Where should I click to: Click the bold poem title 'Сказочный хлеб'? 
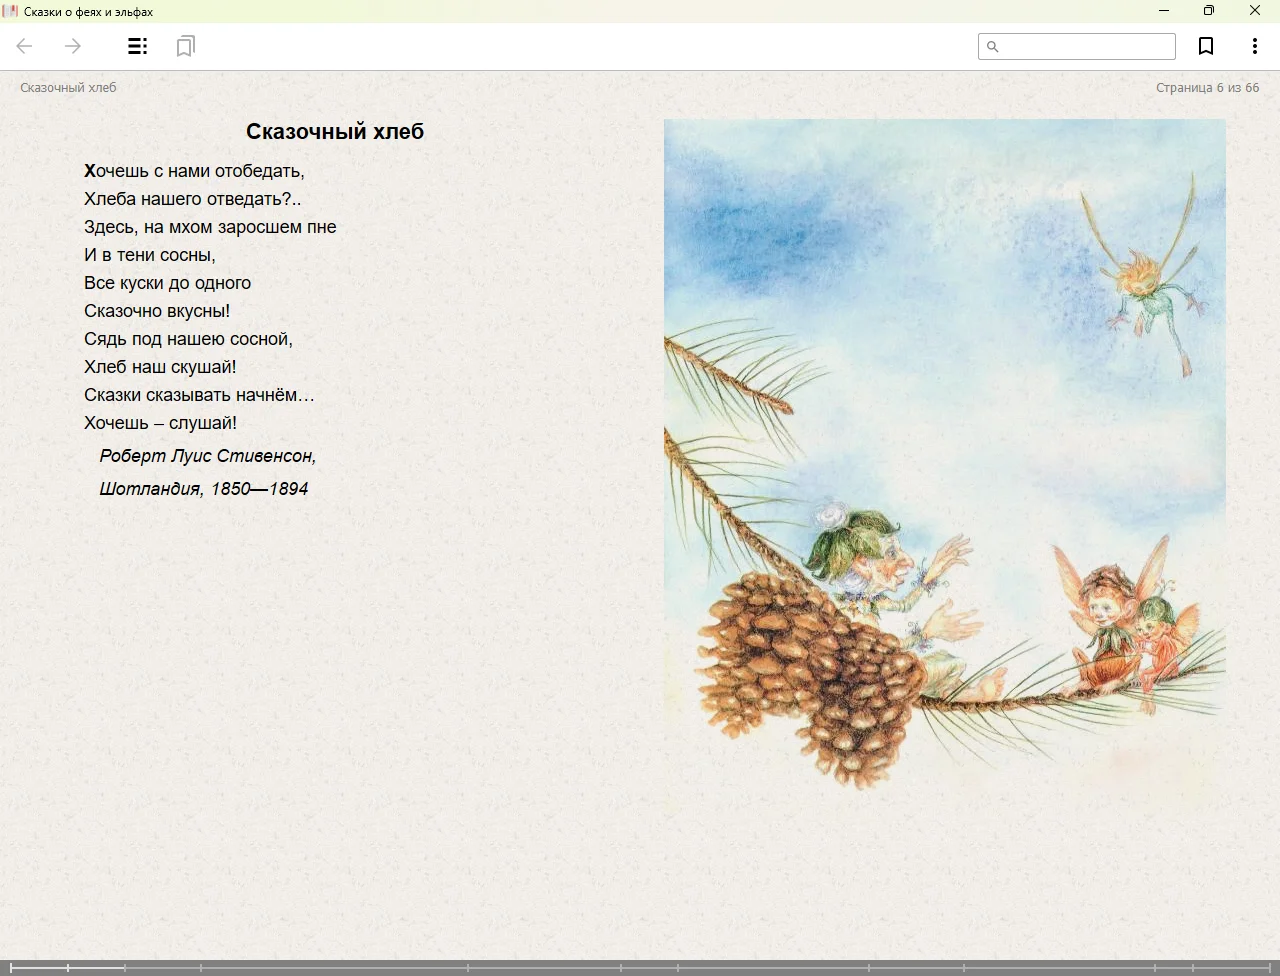(335, 131)
